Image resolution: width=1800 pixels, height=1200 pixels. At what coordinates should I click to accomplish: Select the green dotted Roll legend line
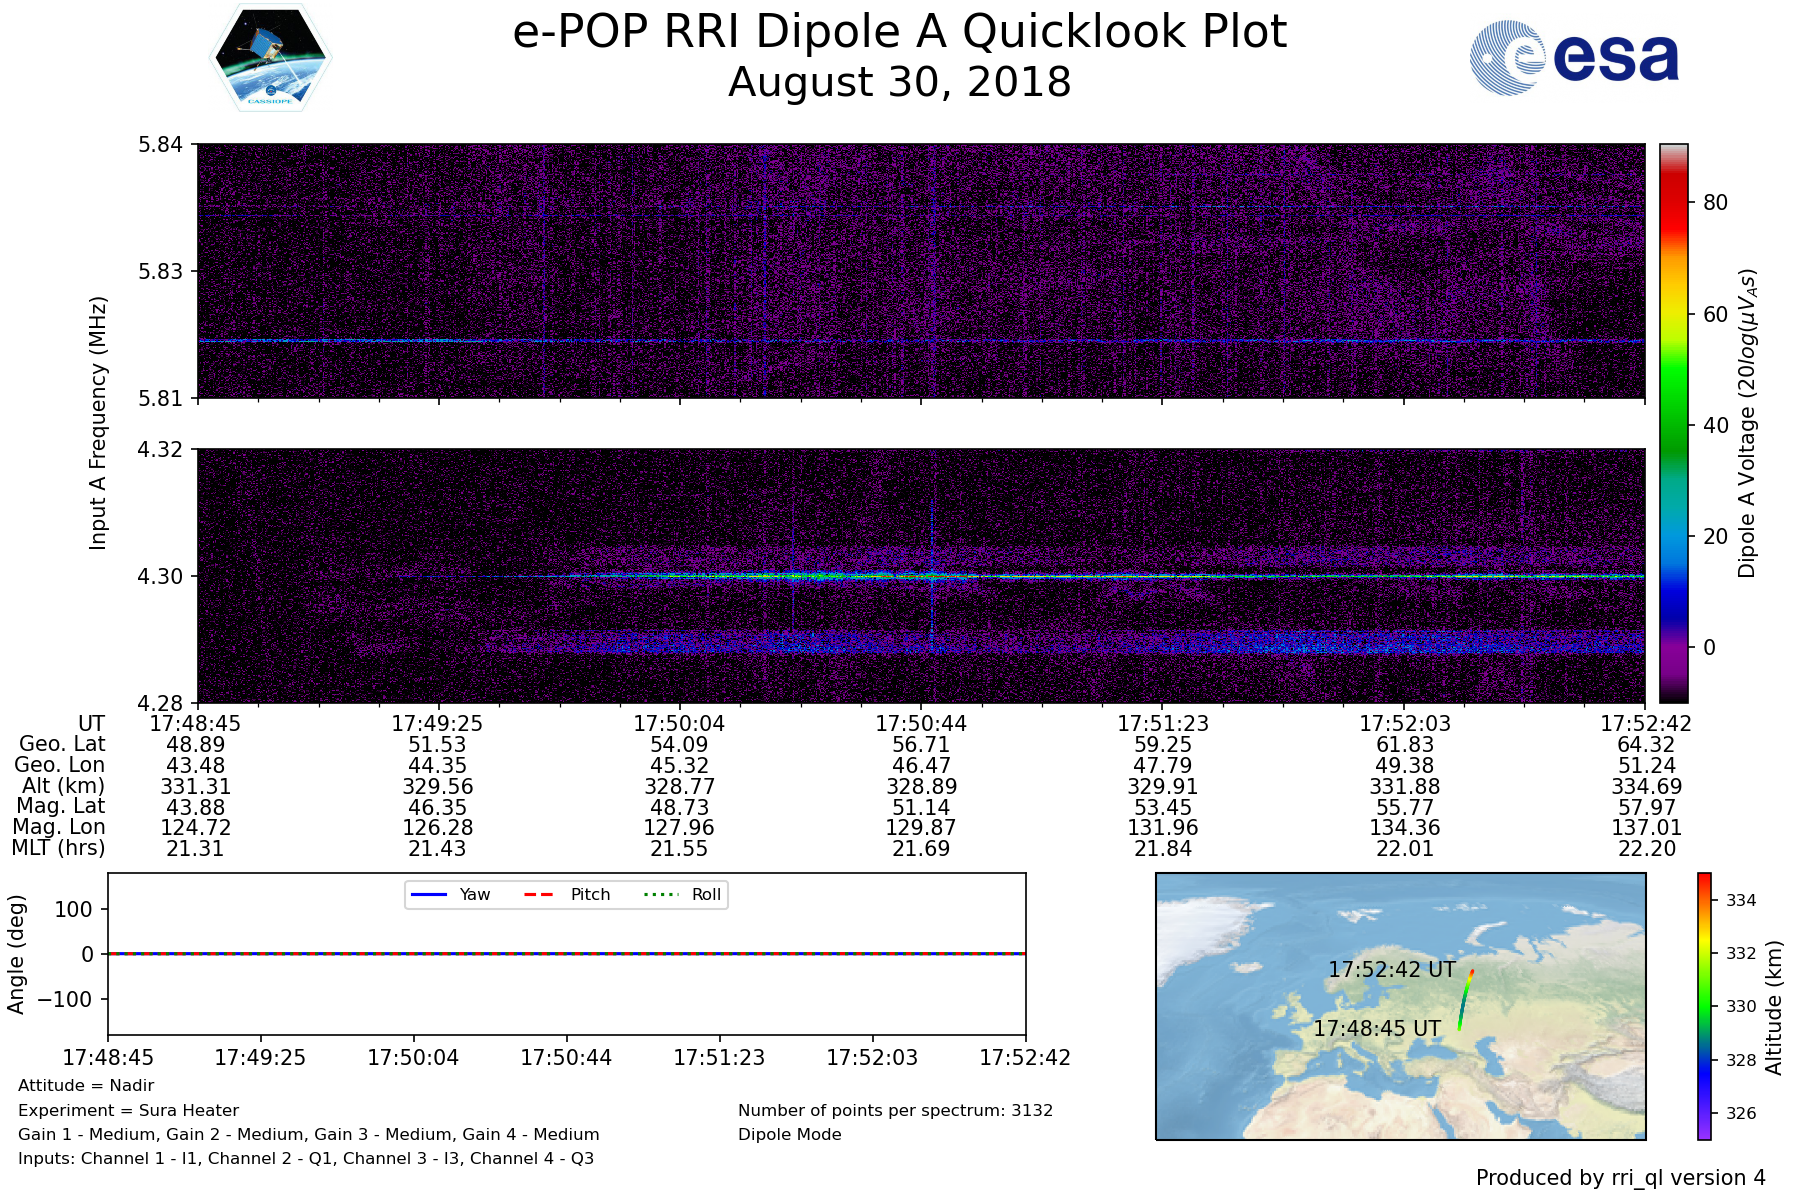[x=660, y=894]
